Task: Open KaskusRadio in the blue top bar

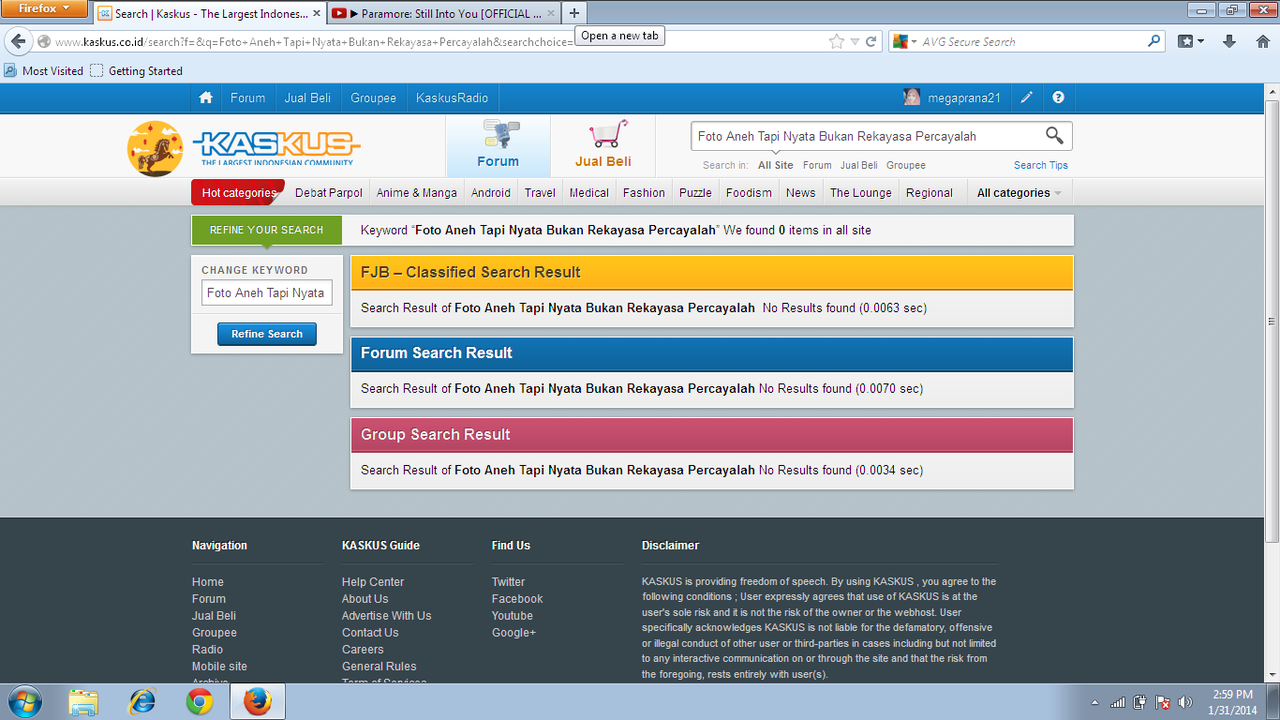Action: coord(452,98)
